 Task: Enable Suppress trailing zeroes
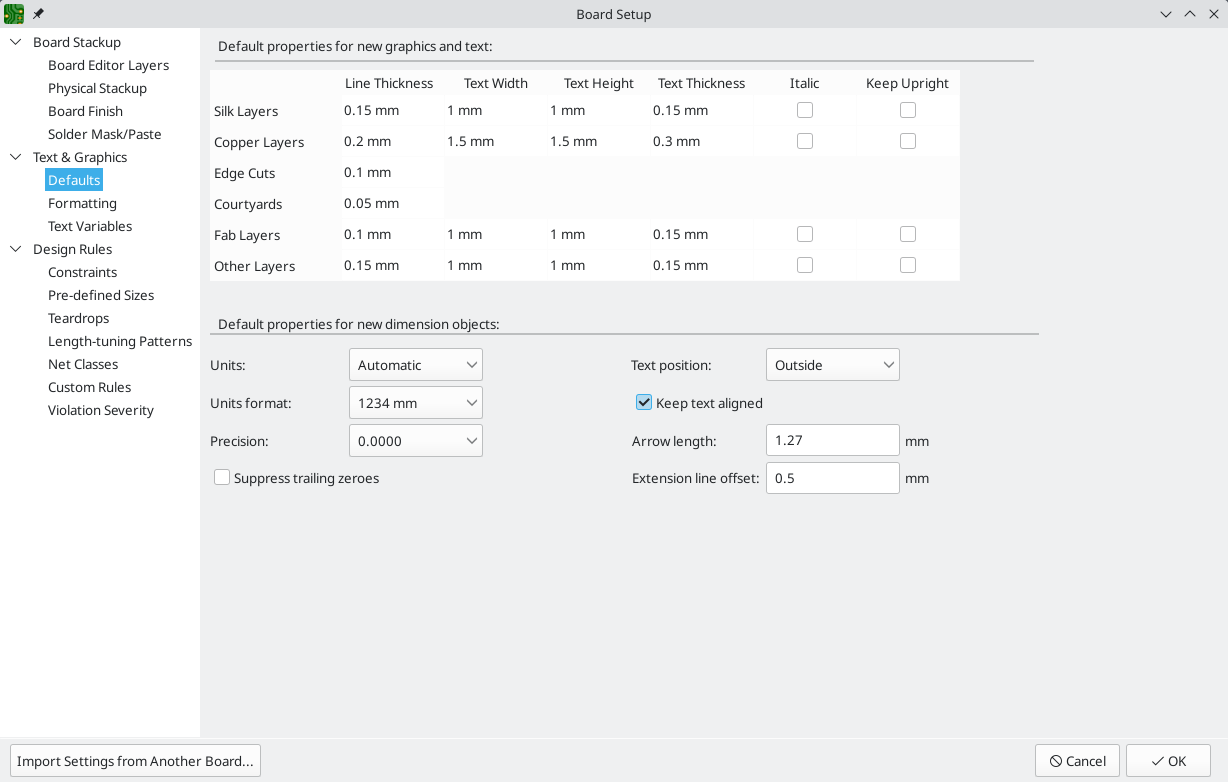pos(222,478)
